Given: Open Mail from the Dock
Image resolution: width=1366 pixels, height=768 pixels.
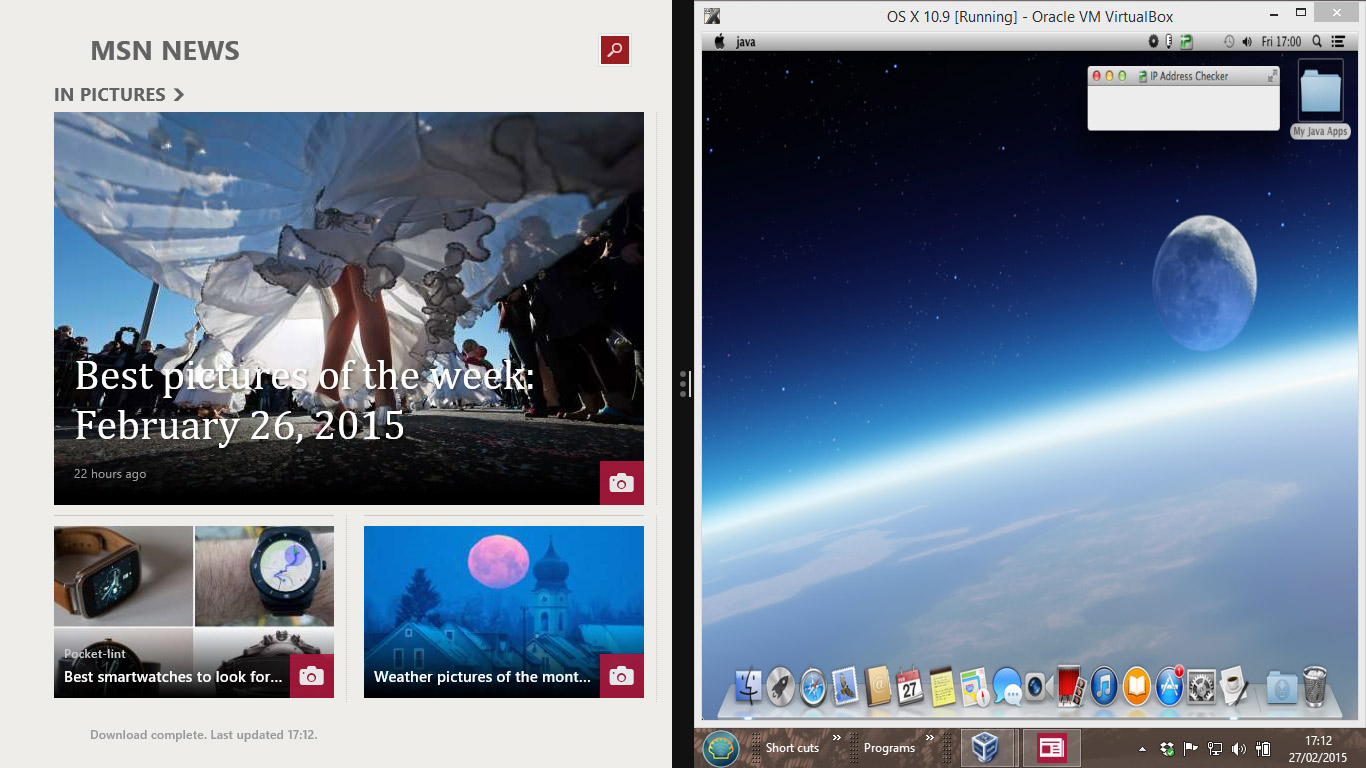Looking at the screenshot, I should click(845, 687).
